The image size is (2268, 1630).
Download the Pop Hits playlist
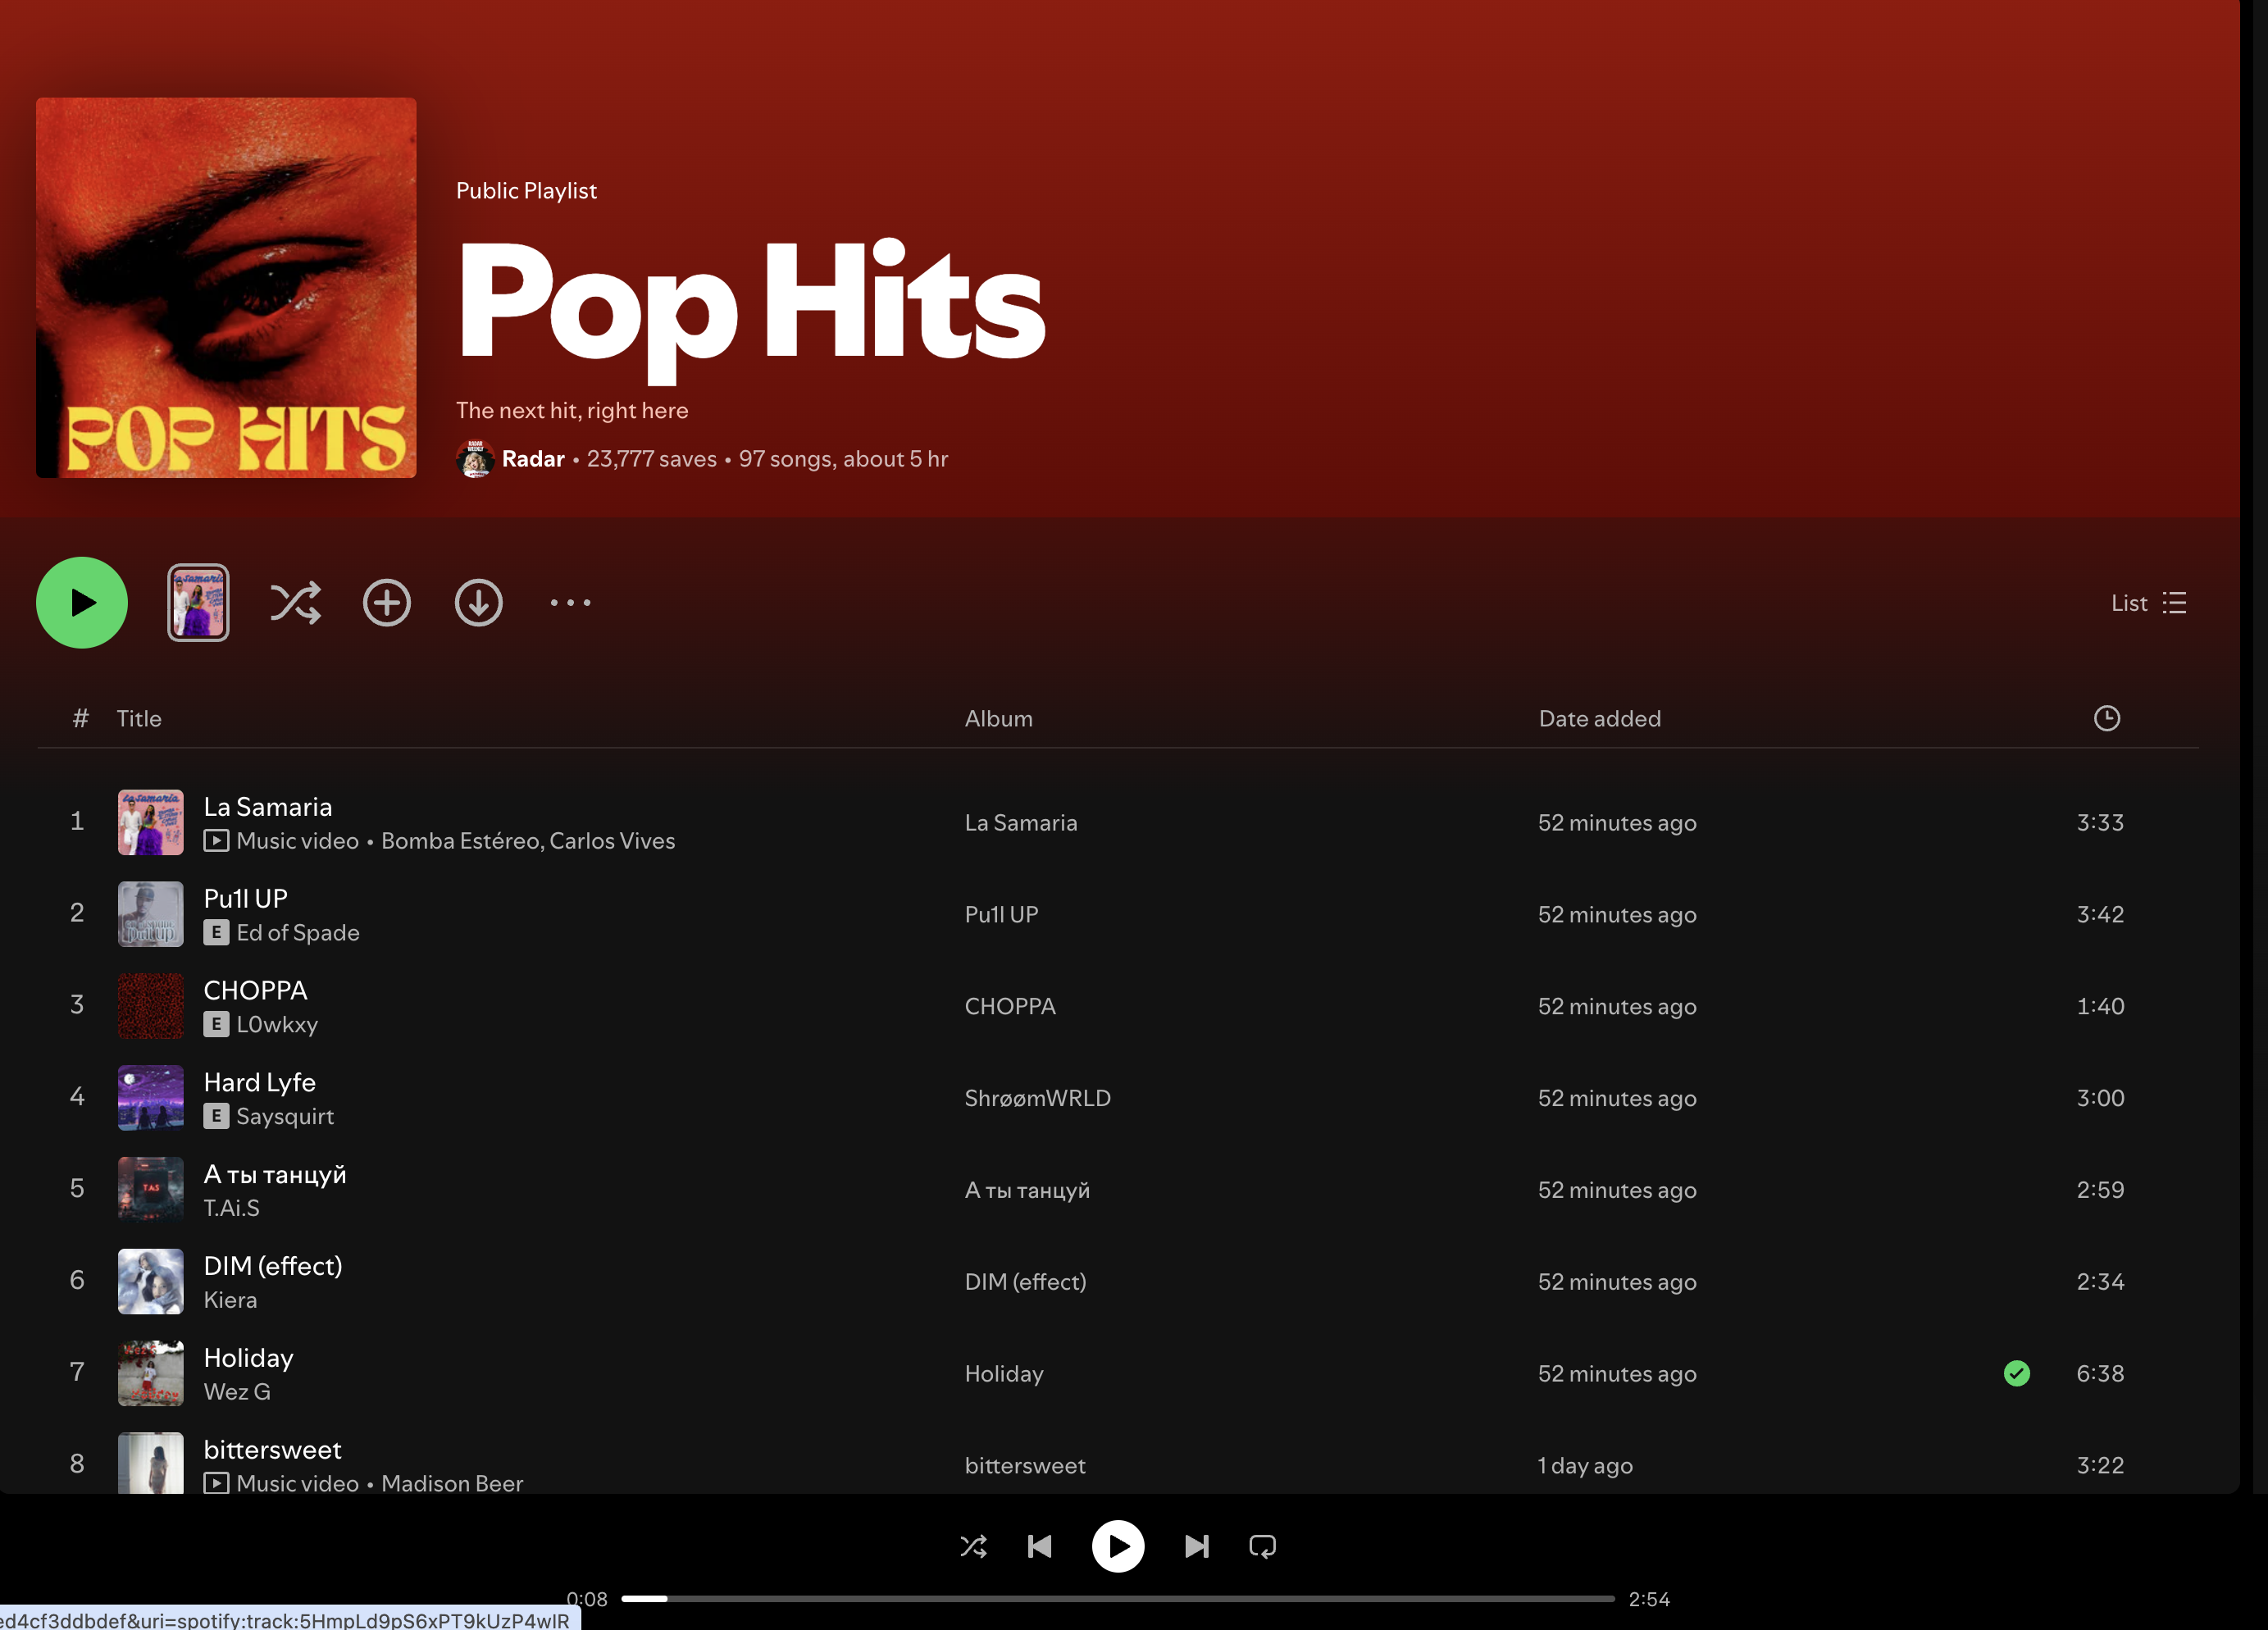tap(479, 602)
